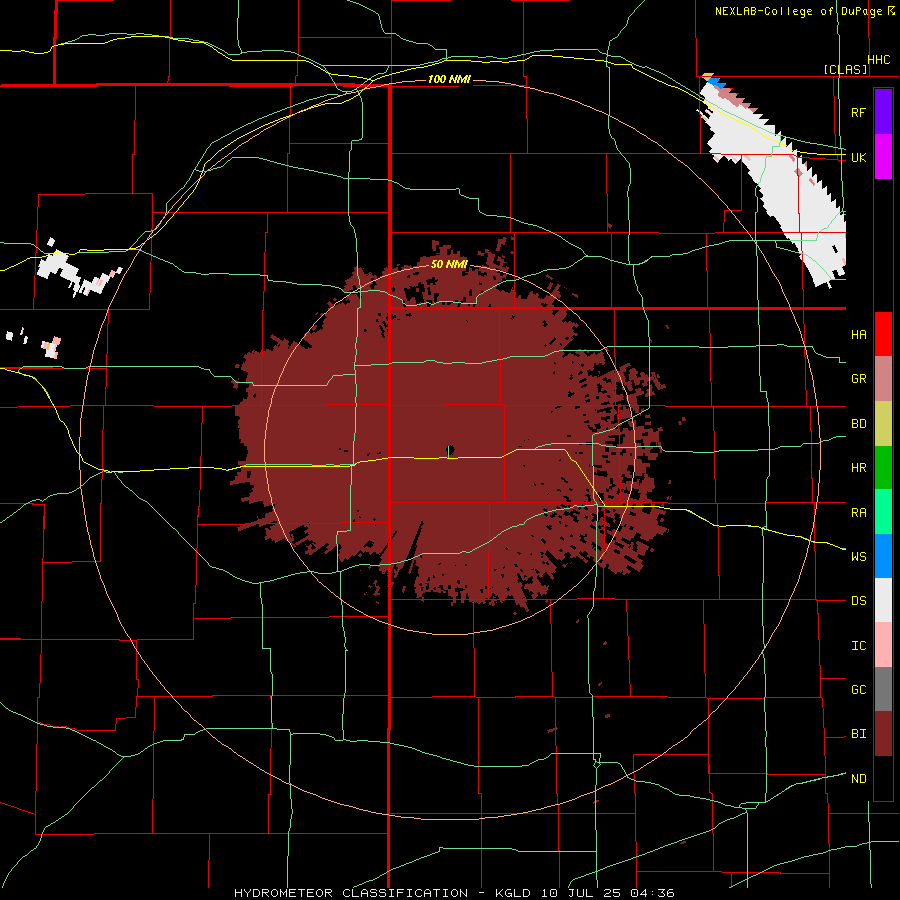The width and height of the screenshot is (900, 900).
Task: Click the 100 NMI range ring label
Action: pyautogui.click(x=449, y=79)
